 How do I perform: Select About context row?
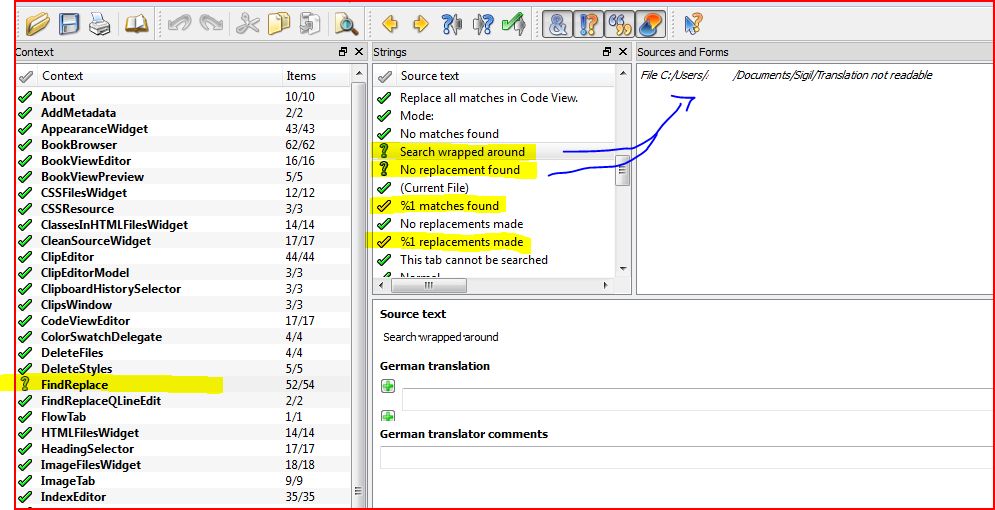[x=182, y=96]
